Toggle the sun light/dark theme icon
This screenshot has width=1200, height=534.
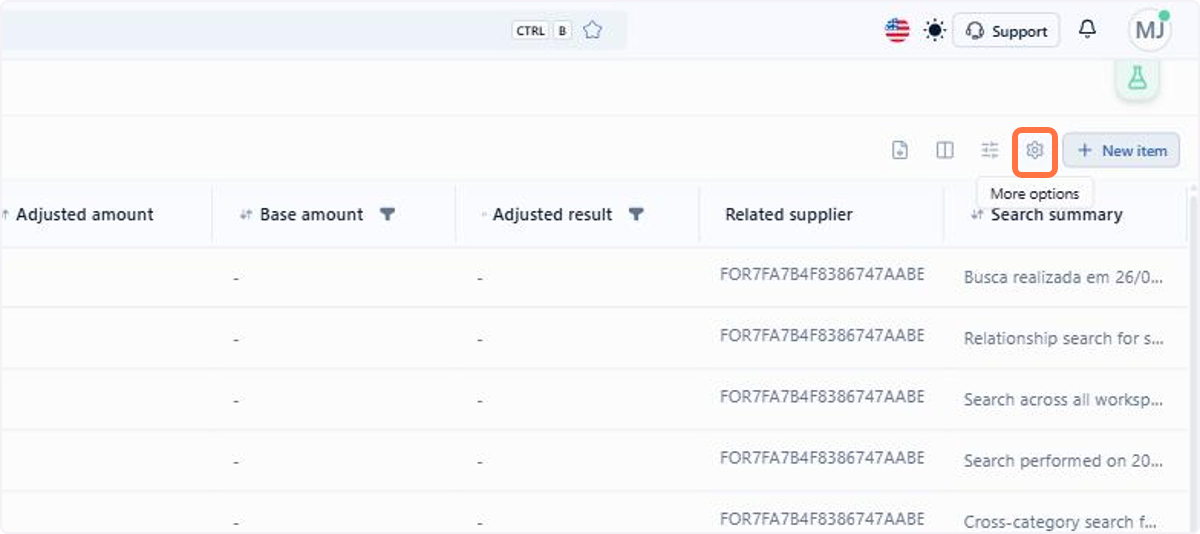[935, 30]
